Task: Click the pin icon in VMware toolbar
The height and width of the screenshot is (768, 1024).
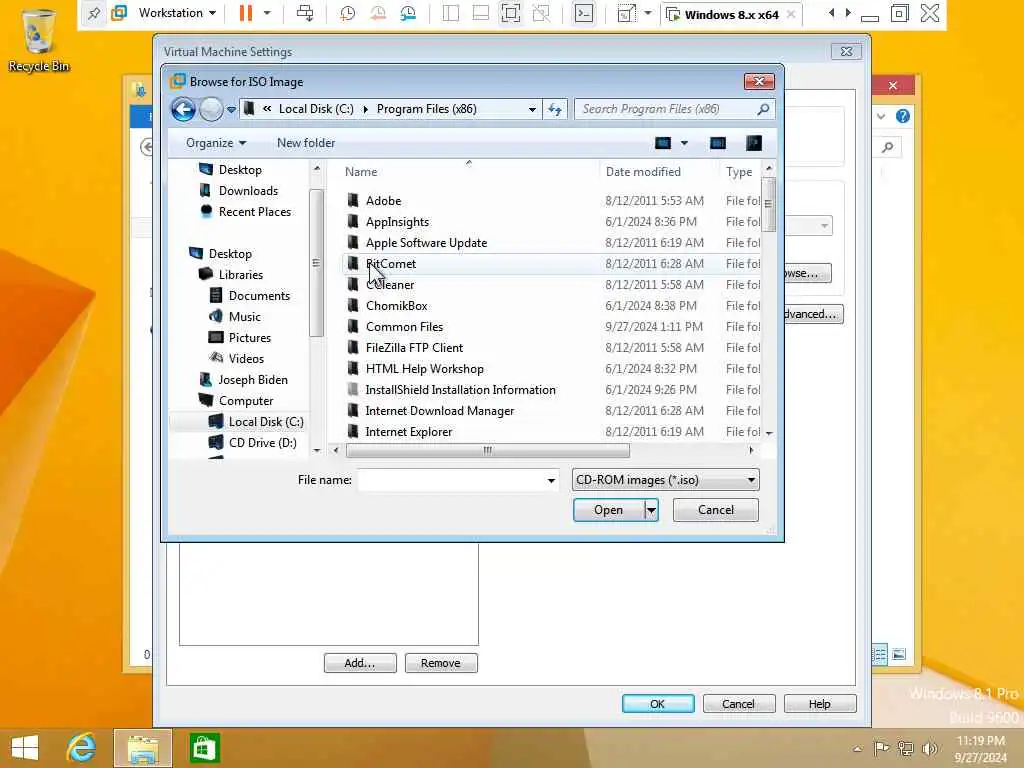Action: pyautogui.click(x=93, y=13)
